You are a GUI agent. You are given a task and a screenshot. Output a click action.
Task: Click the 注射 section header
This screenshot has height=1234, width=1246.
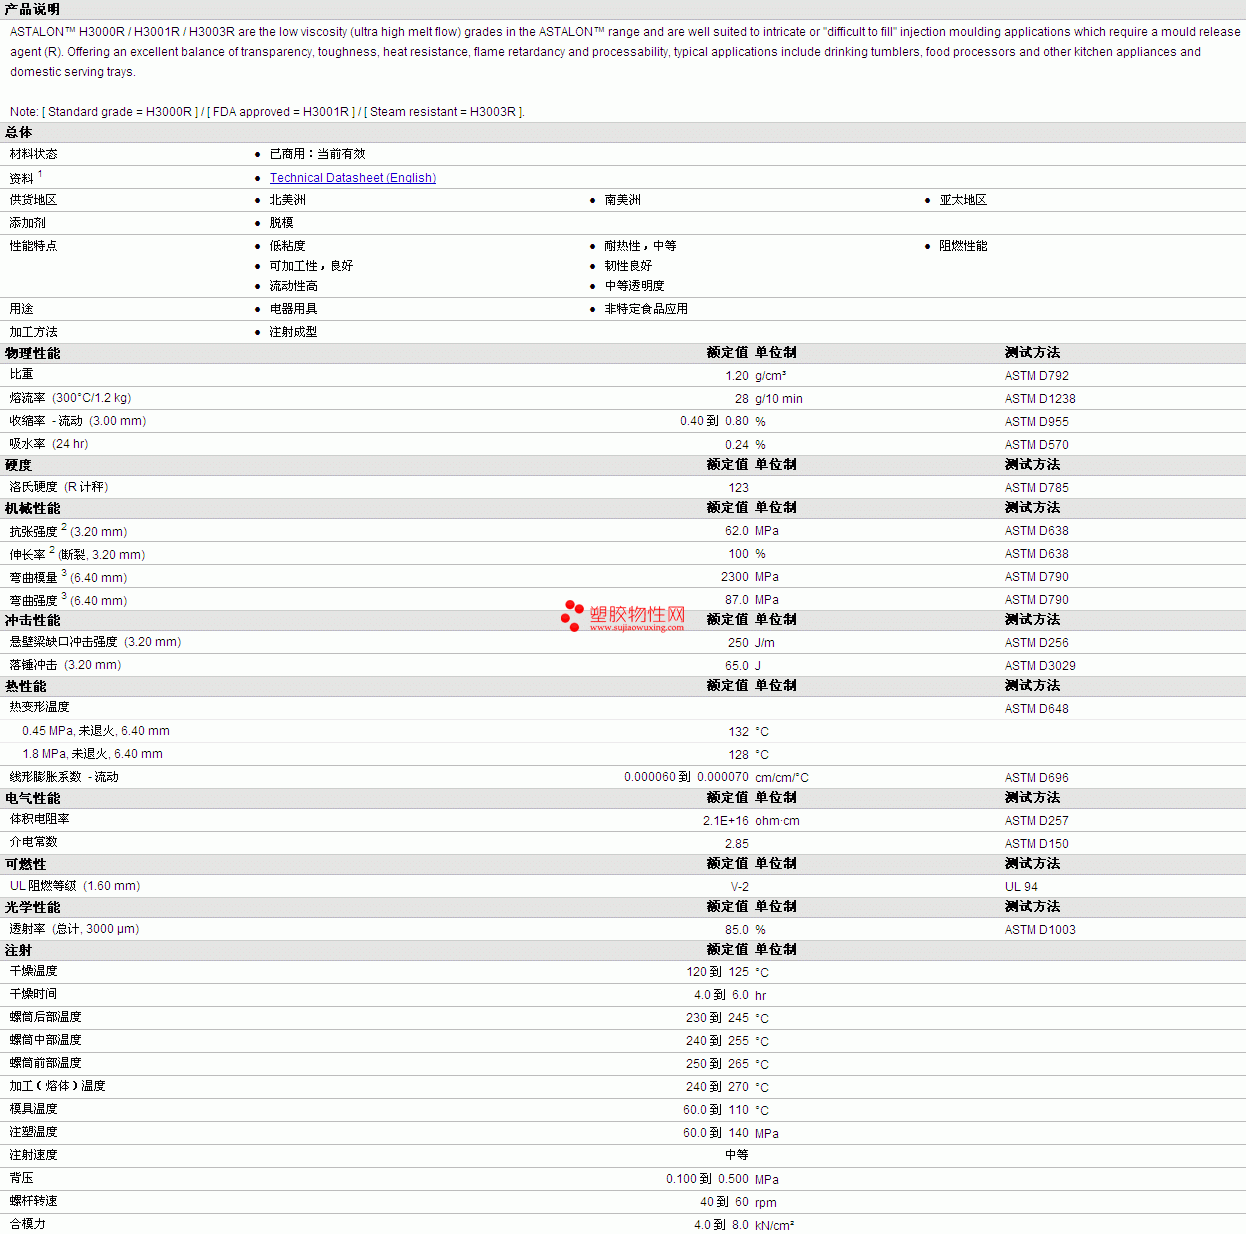(19, 951)
